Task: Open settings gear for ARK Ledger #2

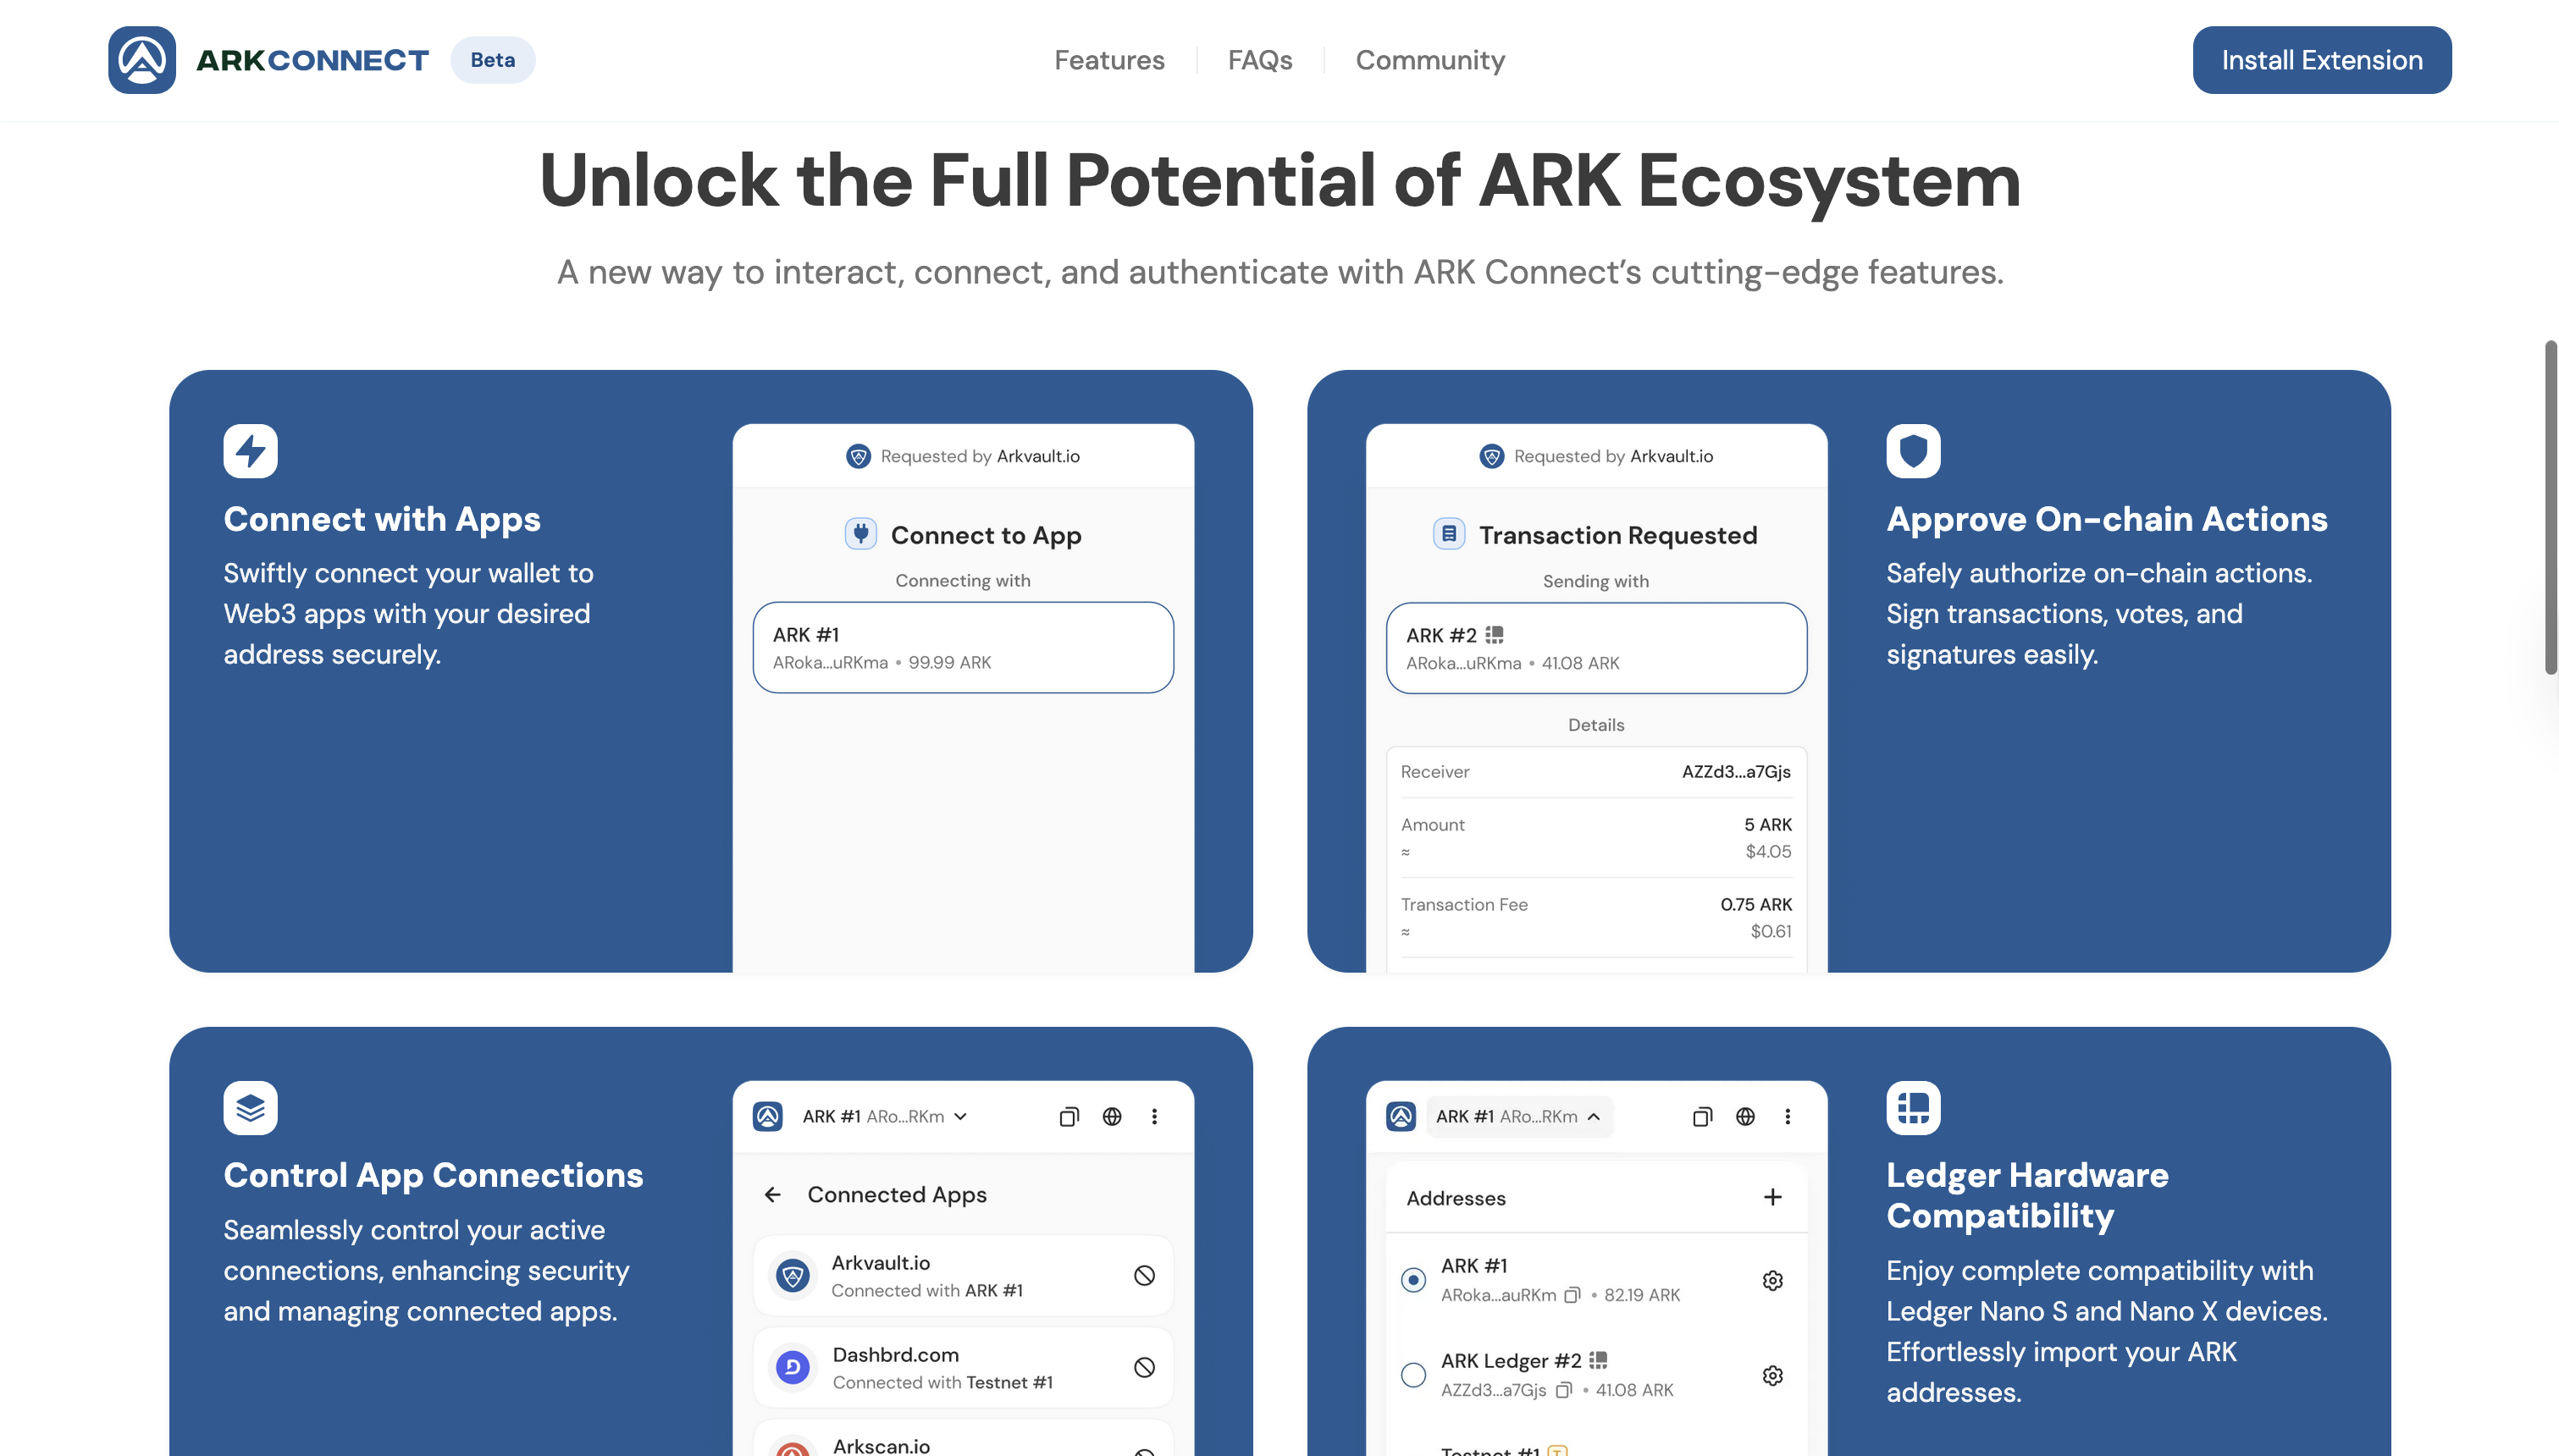Action: point(1773,1376)
